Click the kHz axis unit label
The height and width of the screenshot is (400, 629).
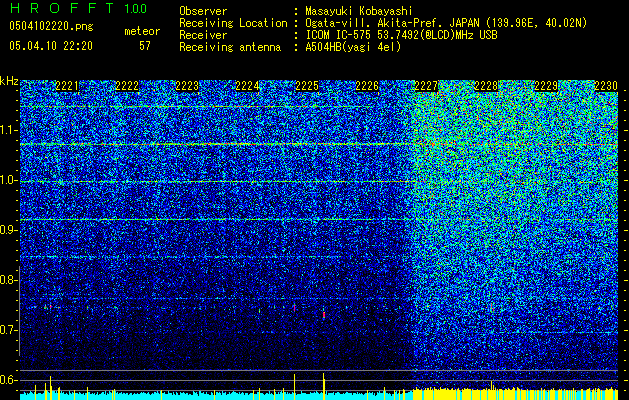pyautogui.click(x=9, y=81)
